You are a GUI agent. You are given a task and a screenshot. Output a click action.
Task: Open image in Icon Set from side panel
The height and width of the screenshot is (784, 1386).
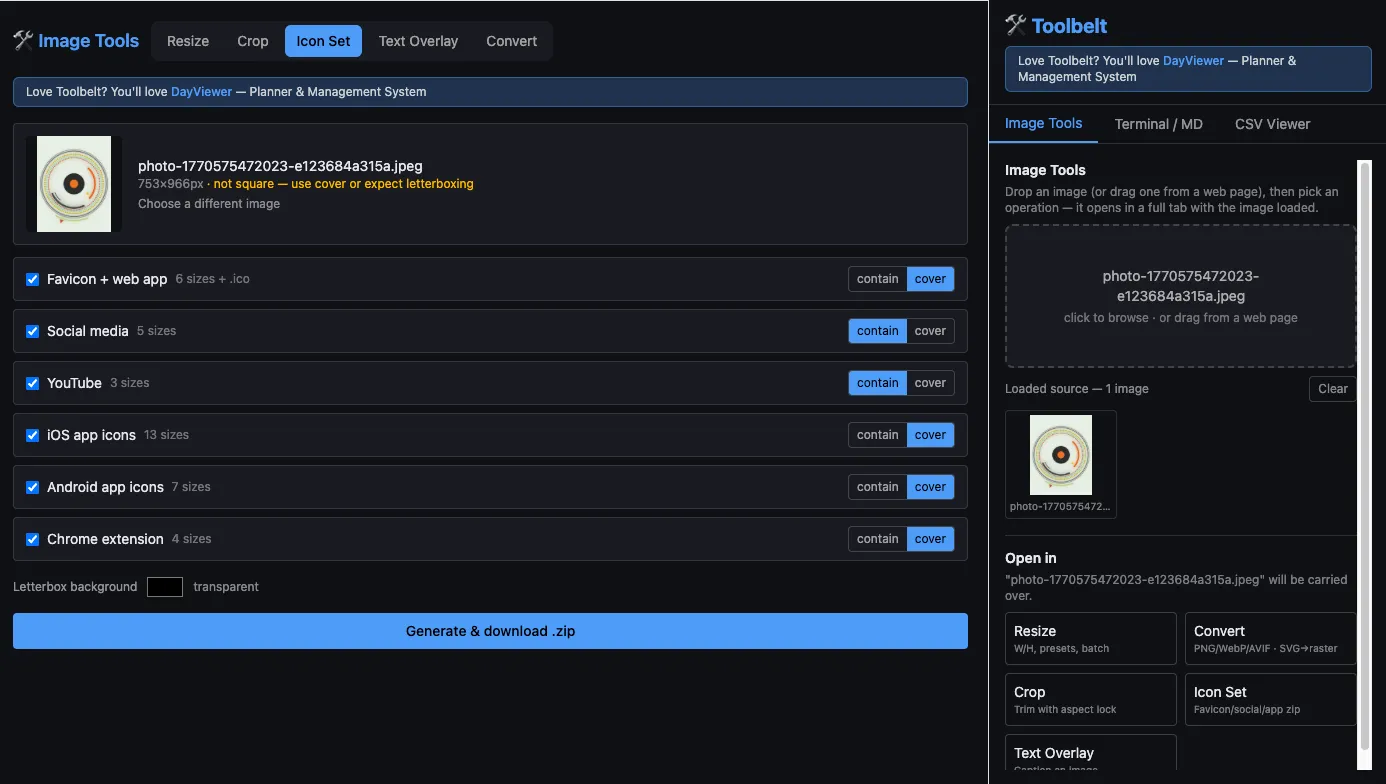pyautogui.click(x=1270, y=699)
